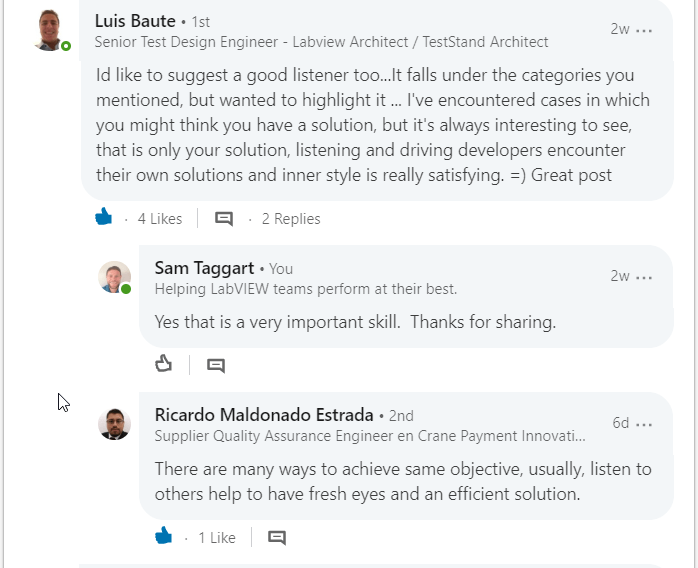View who gave 1 Like on Ricardo's comment
Image resolution: width=698 pixels, height=568 pixels.
pos(217,537)
